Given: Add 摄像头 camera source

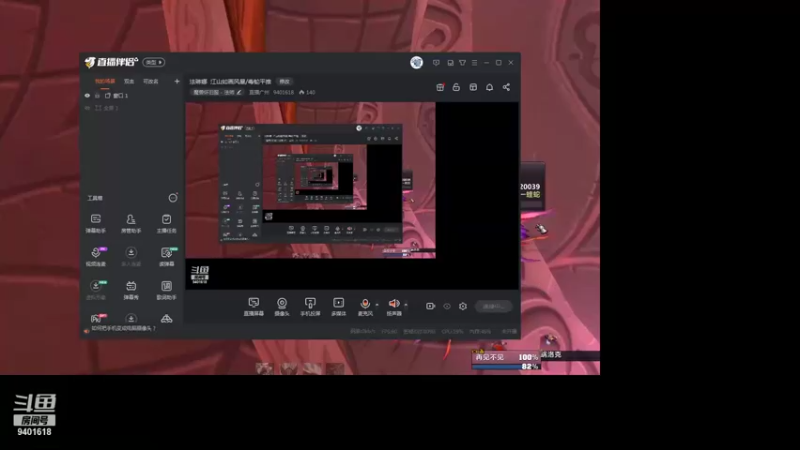Looking at the screenshot, I should click(x=282, y=307).
